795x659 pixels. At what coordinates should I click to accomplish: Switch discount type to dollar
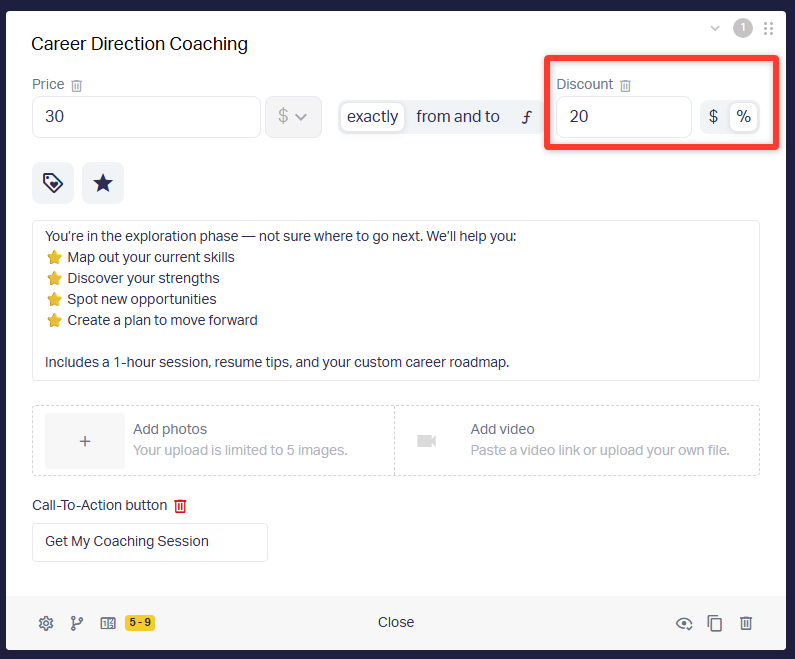(x=713, y=117)
